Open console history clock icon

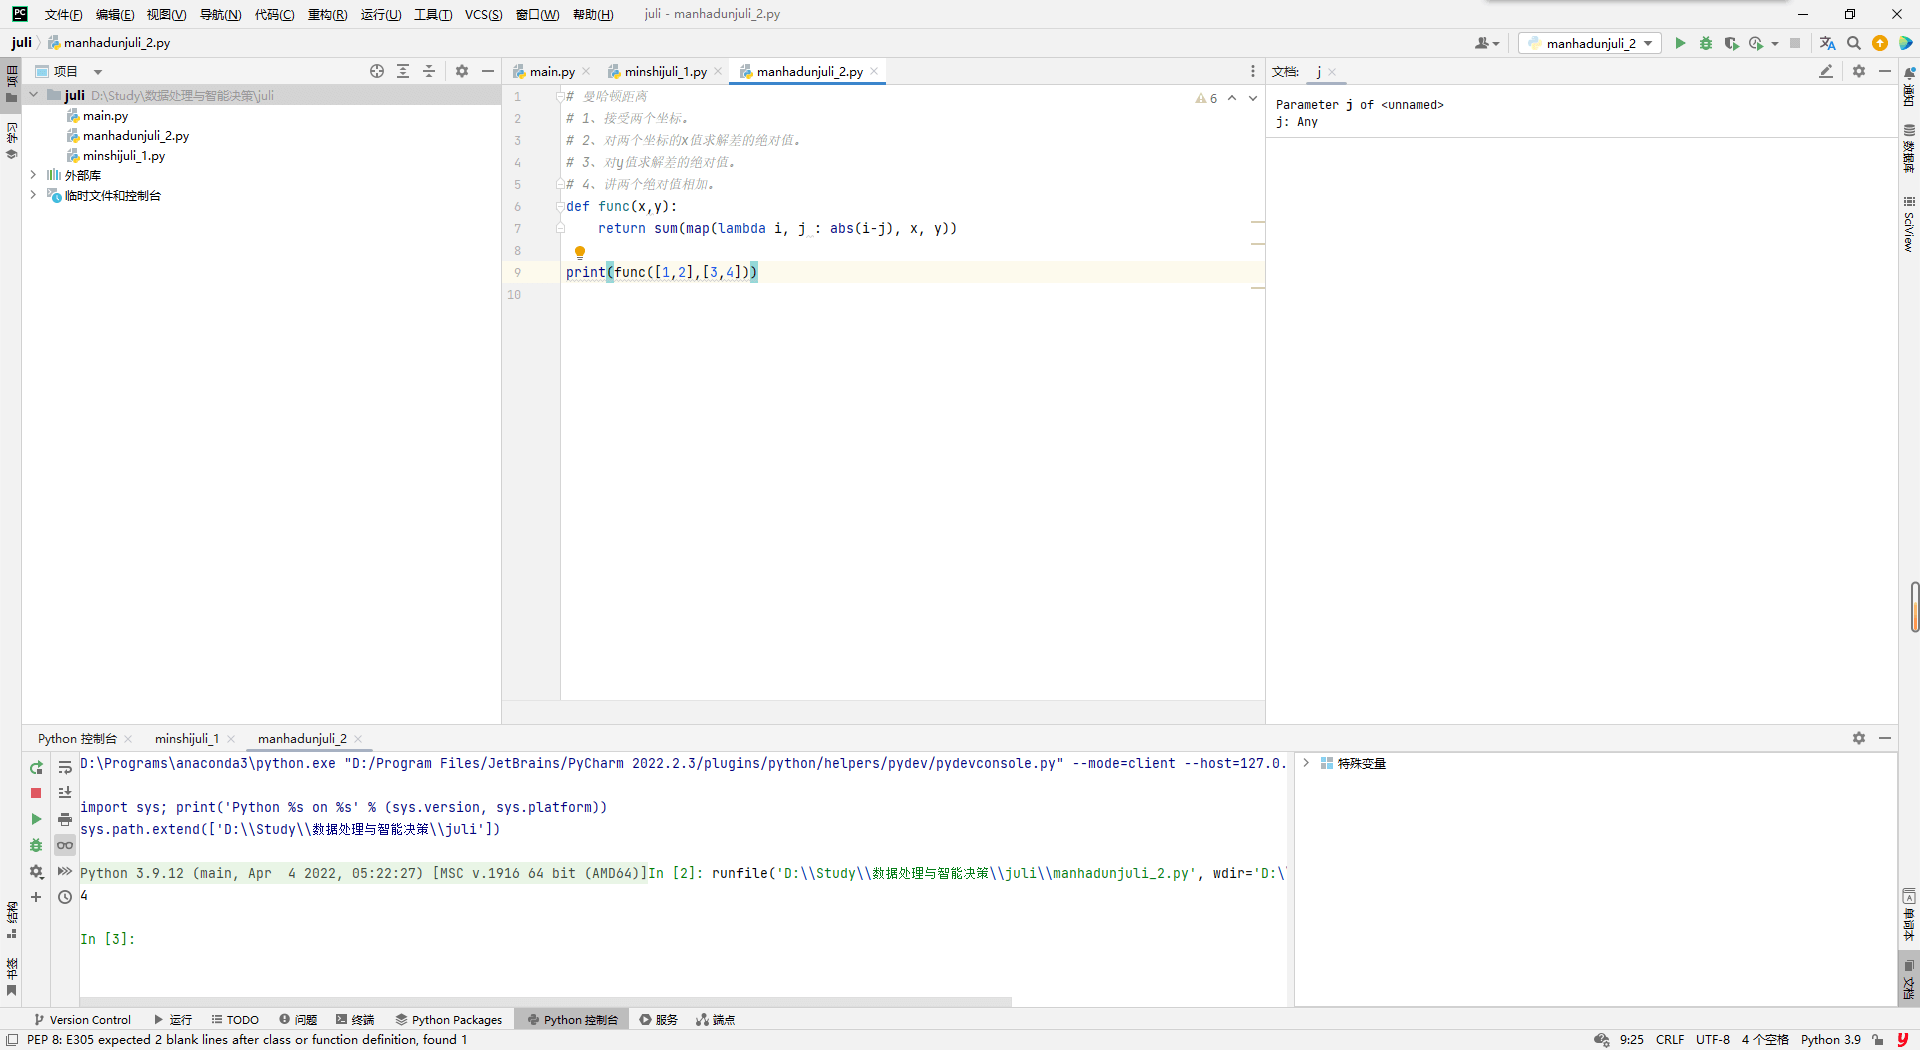pos(65,897)
